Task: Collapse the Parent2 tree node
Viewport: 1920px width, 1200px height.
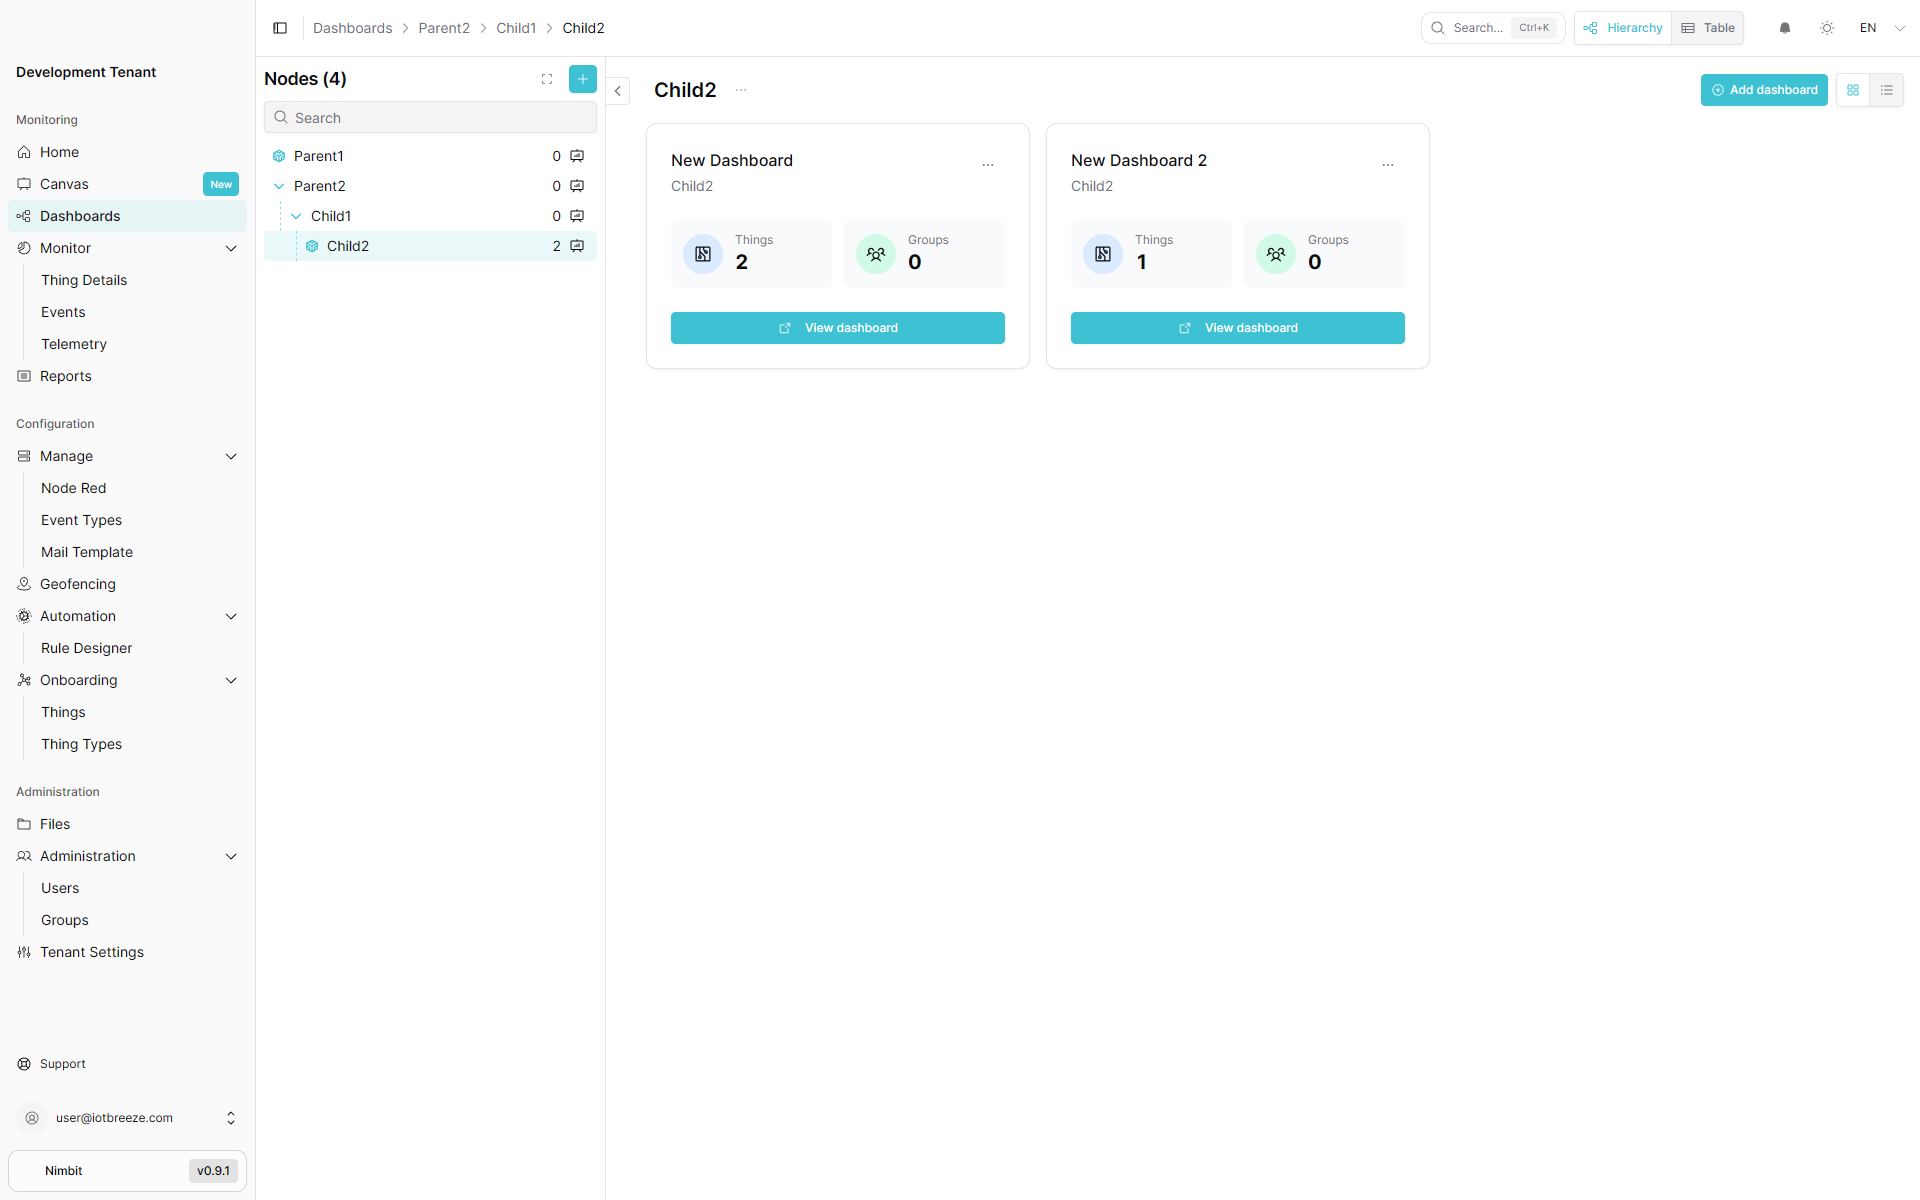Action: click(x=279, y=186)
